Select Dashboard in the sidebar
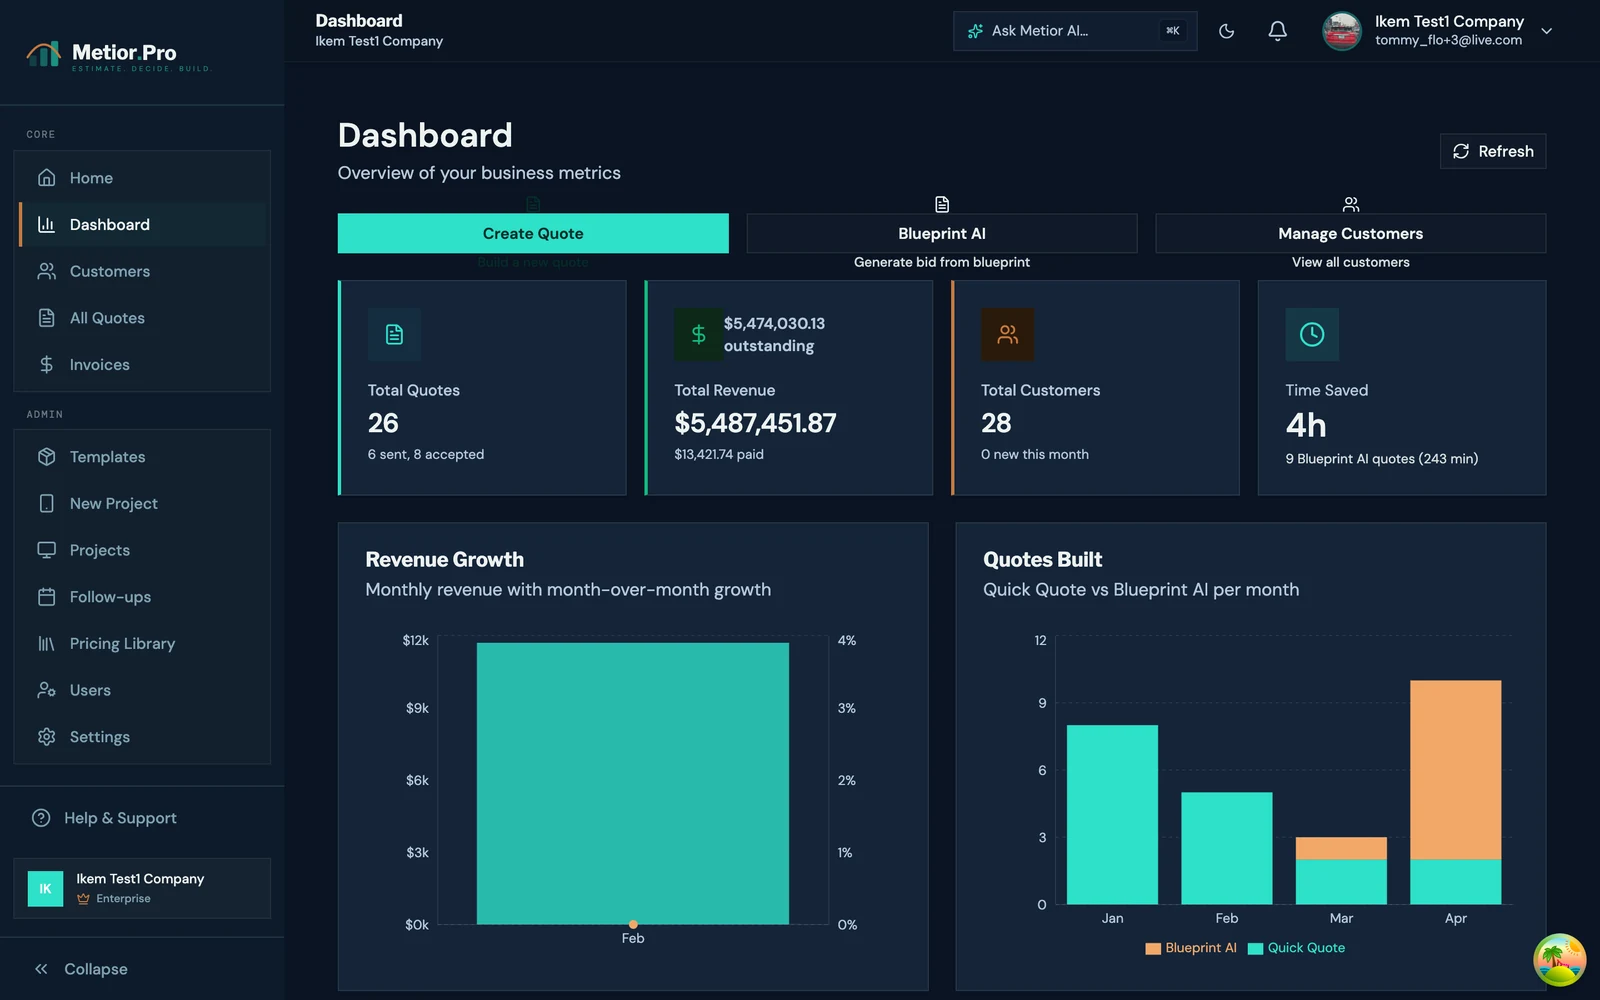Screen dimensions: 1600x1000 click(142, 225)
